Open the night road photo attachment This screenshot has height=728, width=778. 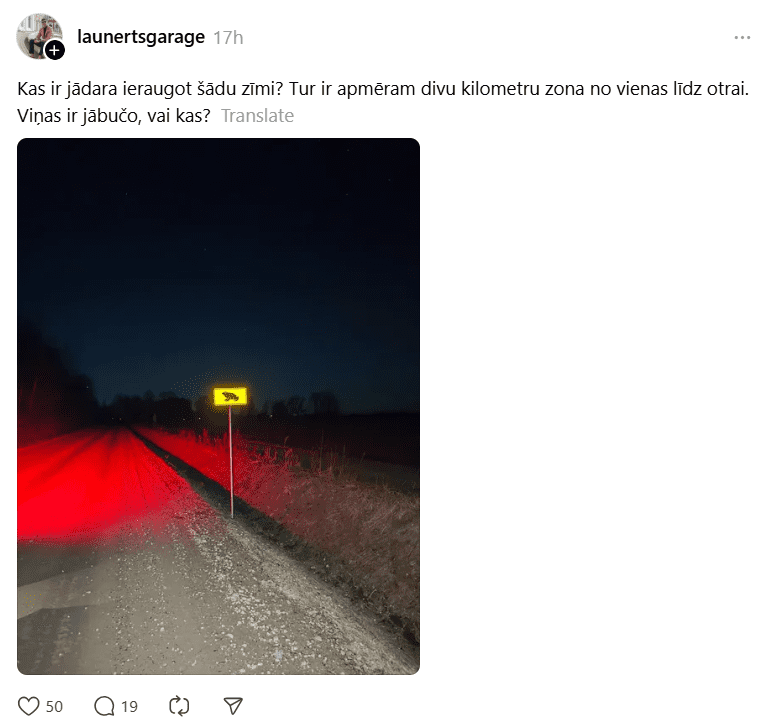[218, 406]
